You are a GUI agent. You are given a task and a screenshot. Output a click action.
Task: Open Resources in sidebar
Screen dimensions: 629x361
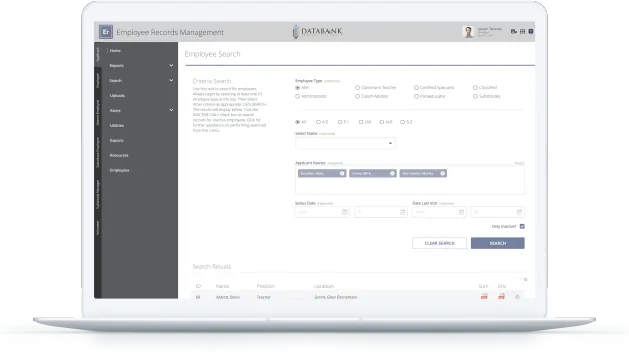coord(119,155)
